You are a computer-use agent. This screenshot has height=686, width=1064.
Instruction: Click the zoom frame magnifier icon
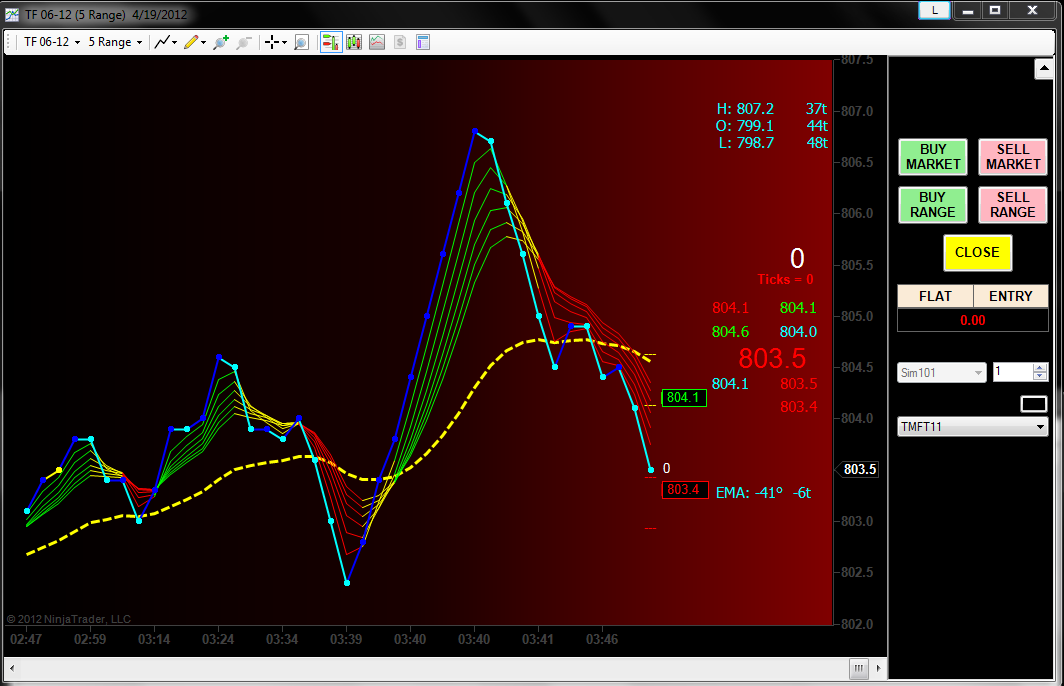(x=301, y=42)
